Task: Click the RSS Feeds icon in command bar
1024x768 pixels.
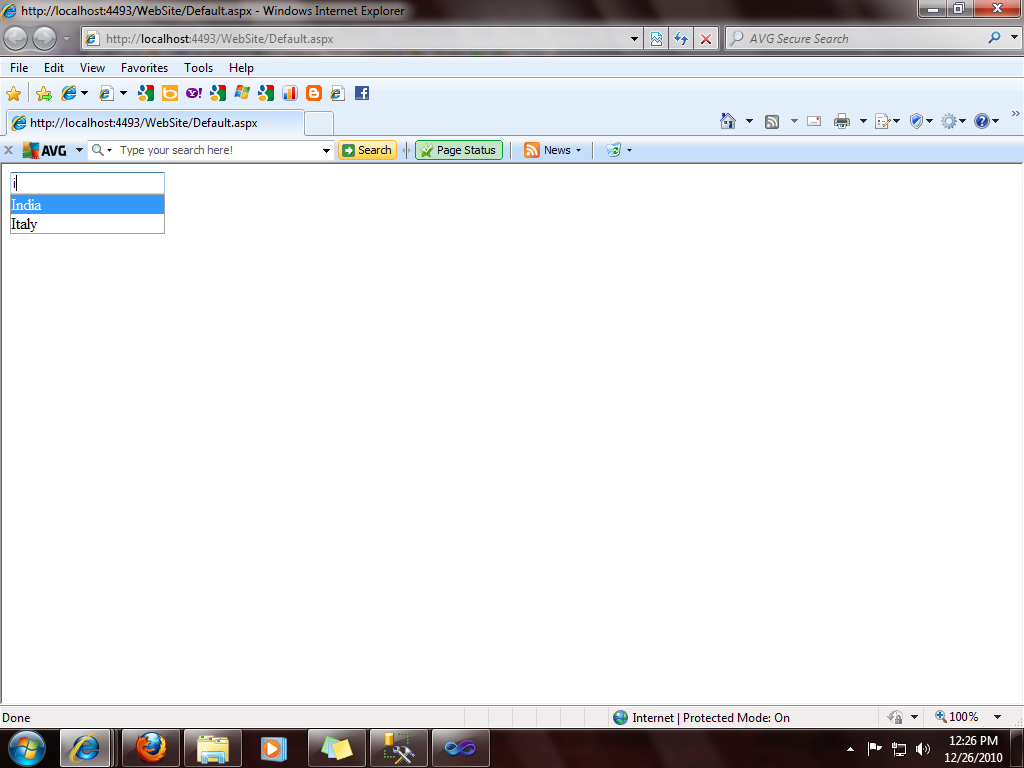Action: click(x=772, y=121)
